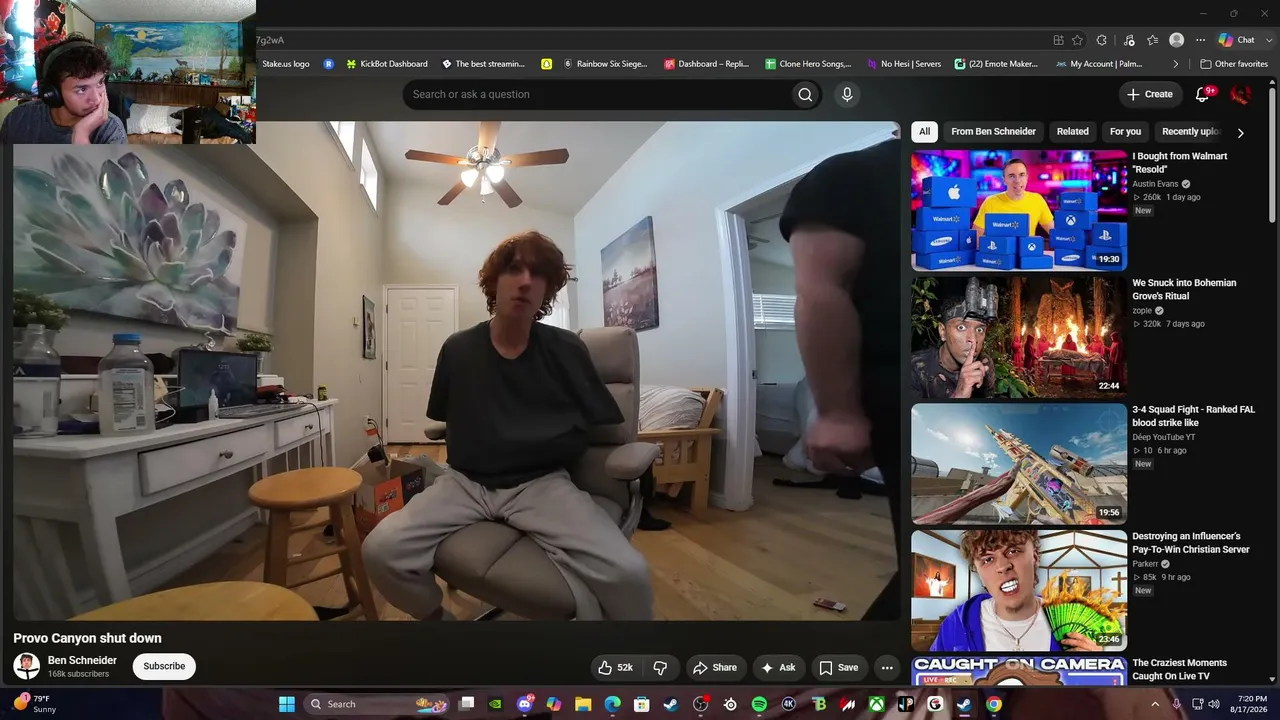Open the Edge split screen icon
Screen dimensions: 1280x720
point(1058,40)
